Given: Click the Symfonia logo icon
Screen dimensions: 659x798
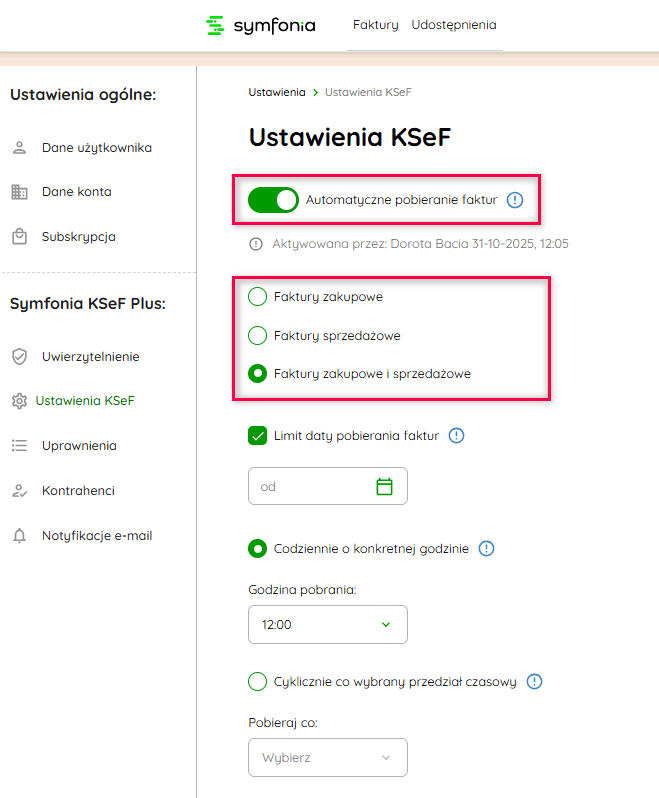Looking at the screenshot, I should click(215, 25).
